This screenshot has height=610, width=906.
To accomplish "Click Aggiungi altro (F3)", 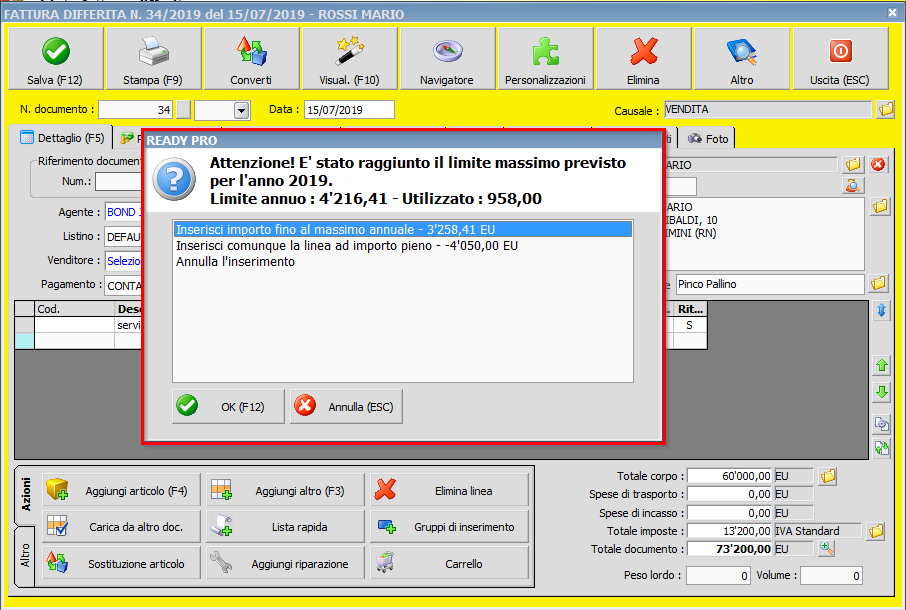I will 285,490.
